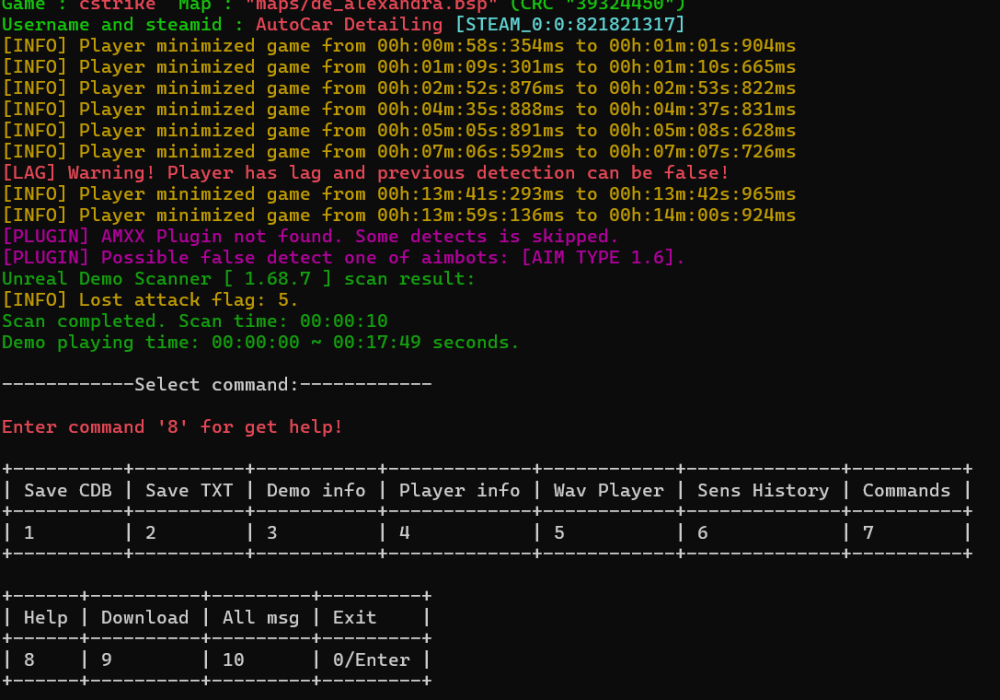Click the 'Wav Player' table cell
The image size is (1000, 700).
[x=608, y=490]
